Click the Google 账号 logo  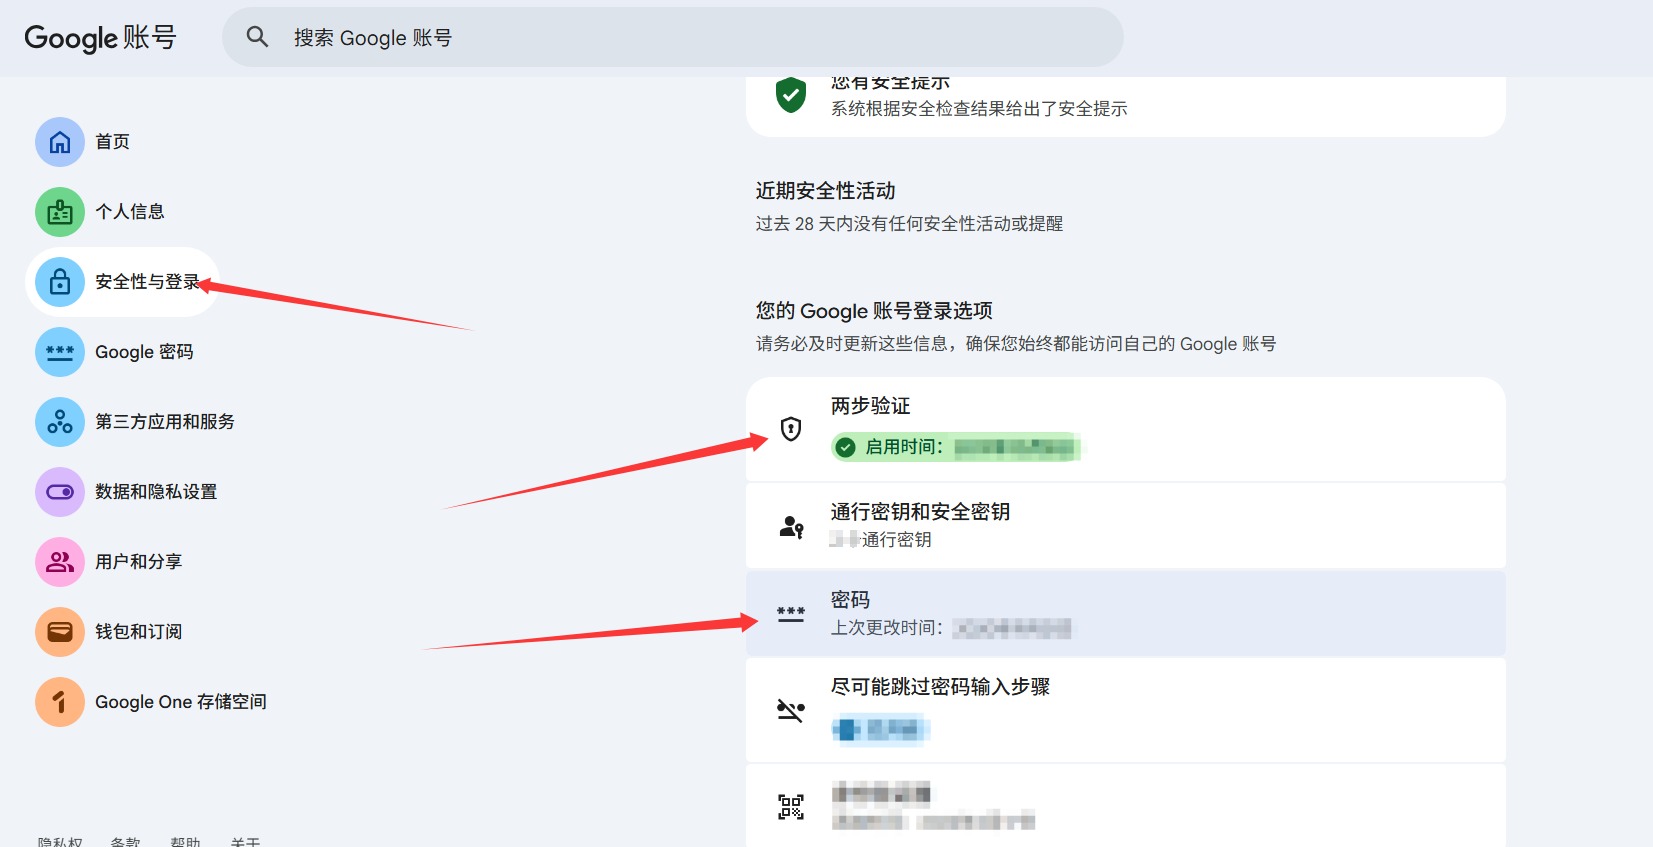point(100,38)
